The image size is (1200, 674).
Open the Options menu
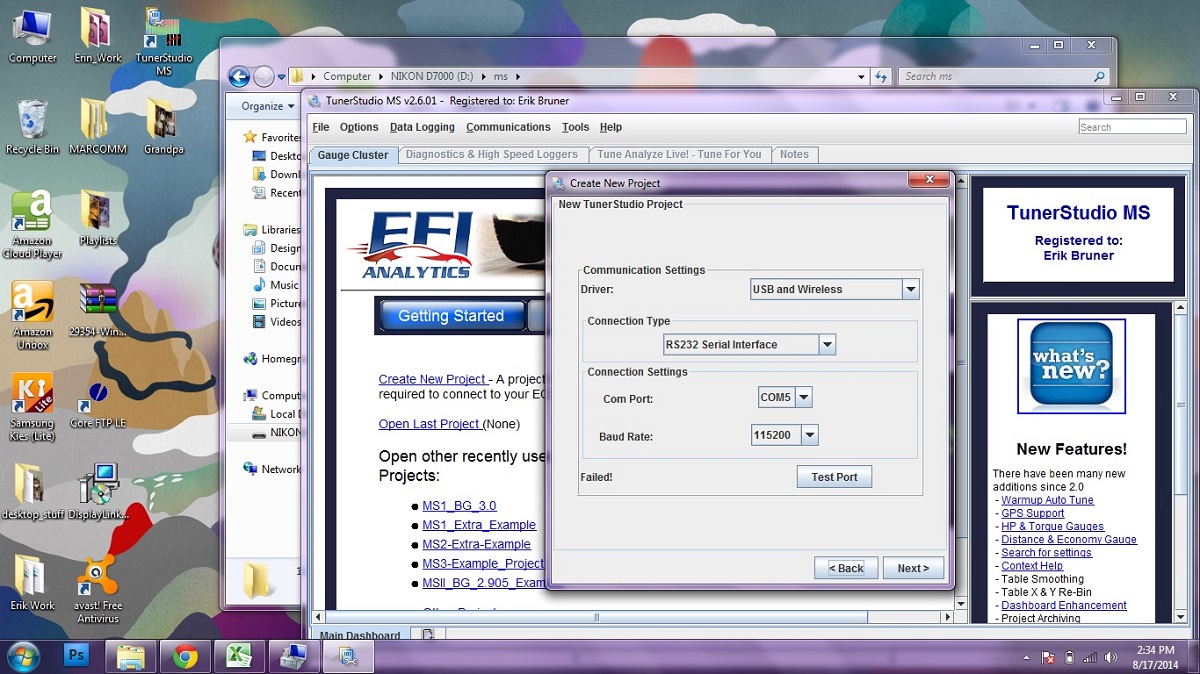[359, 127]
